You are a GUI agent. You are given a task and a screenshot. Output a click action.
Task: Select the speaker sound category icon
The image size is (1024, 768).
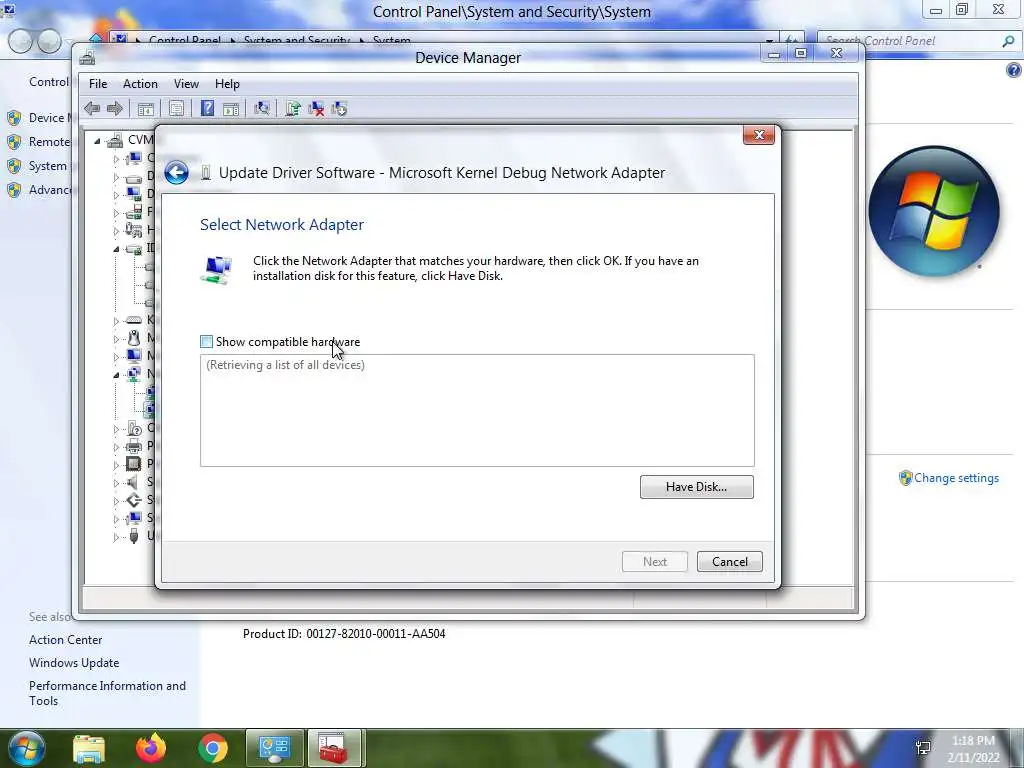(x=133, y=482)
